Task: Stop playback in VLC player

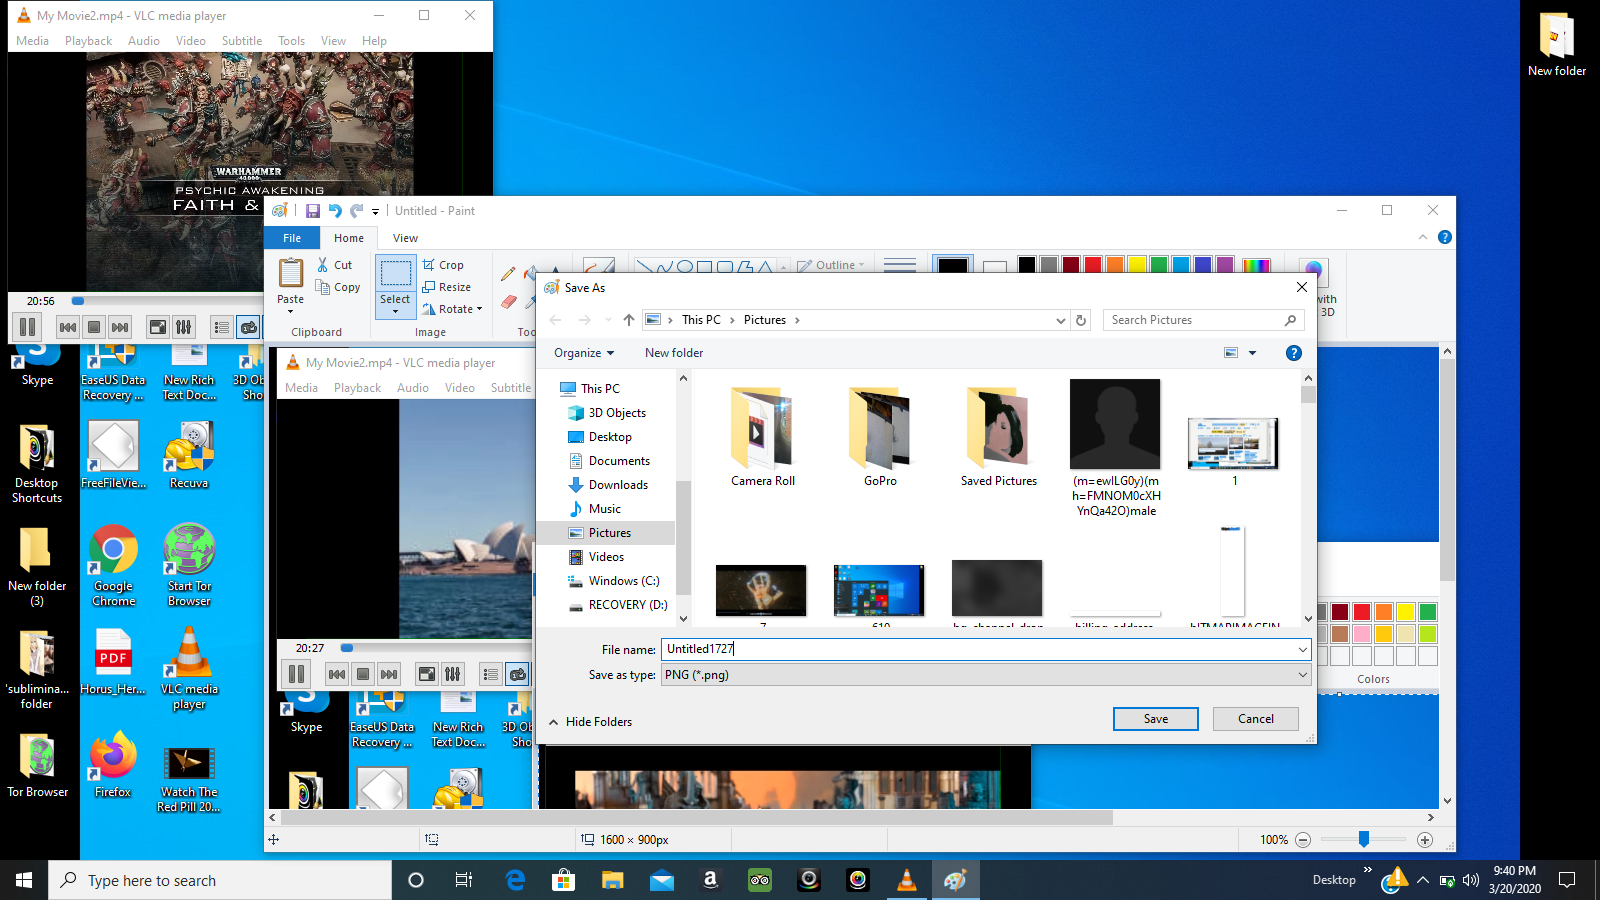Action: (x=94, y=327)
